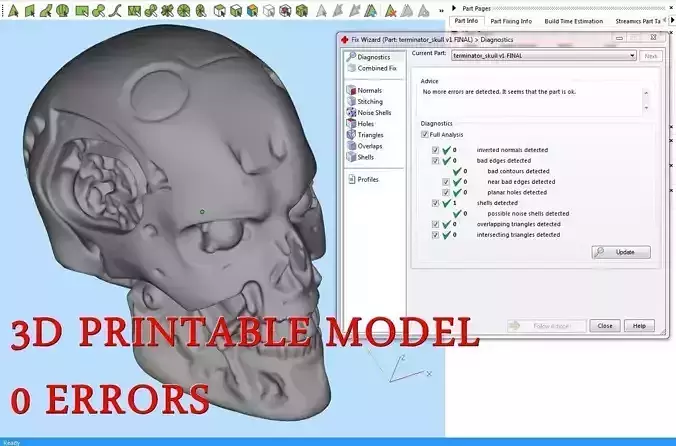Click 'bad contours detected' row text
Screen dimensions: 676x446
pyautogui.click(x=518, y=171)
